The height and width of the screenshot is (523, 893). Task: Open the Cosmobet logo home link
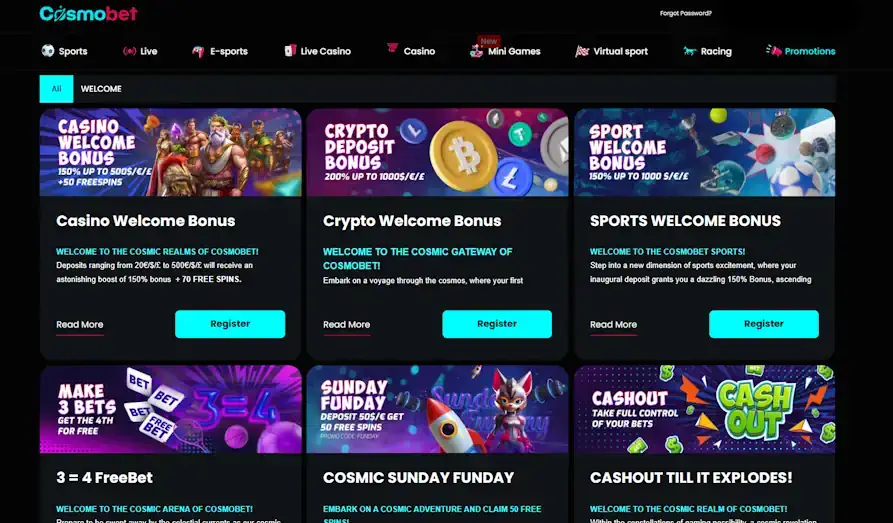[88, 13]
